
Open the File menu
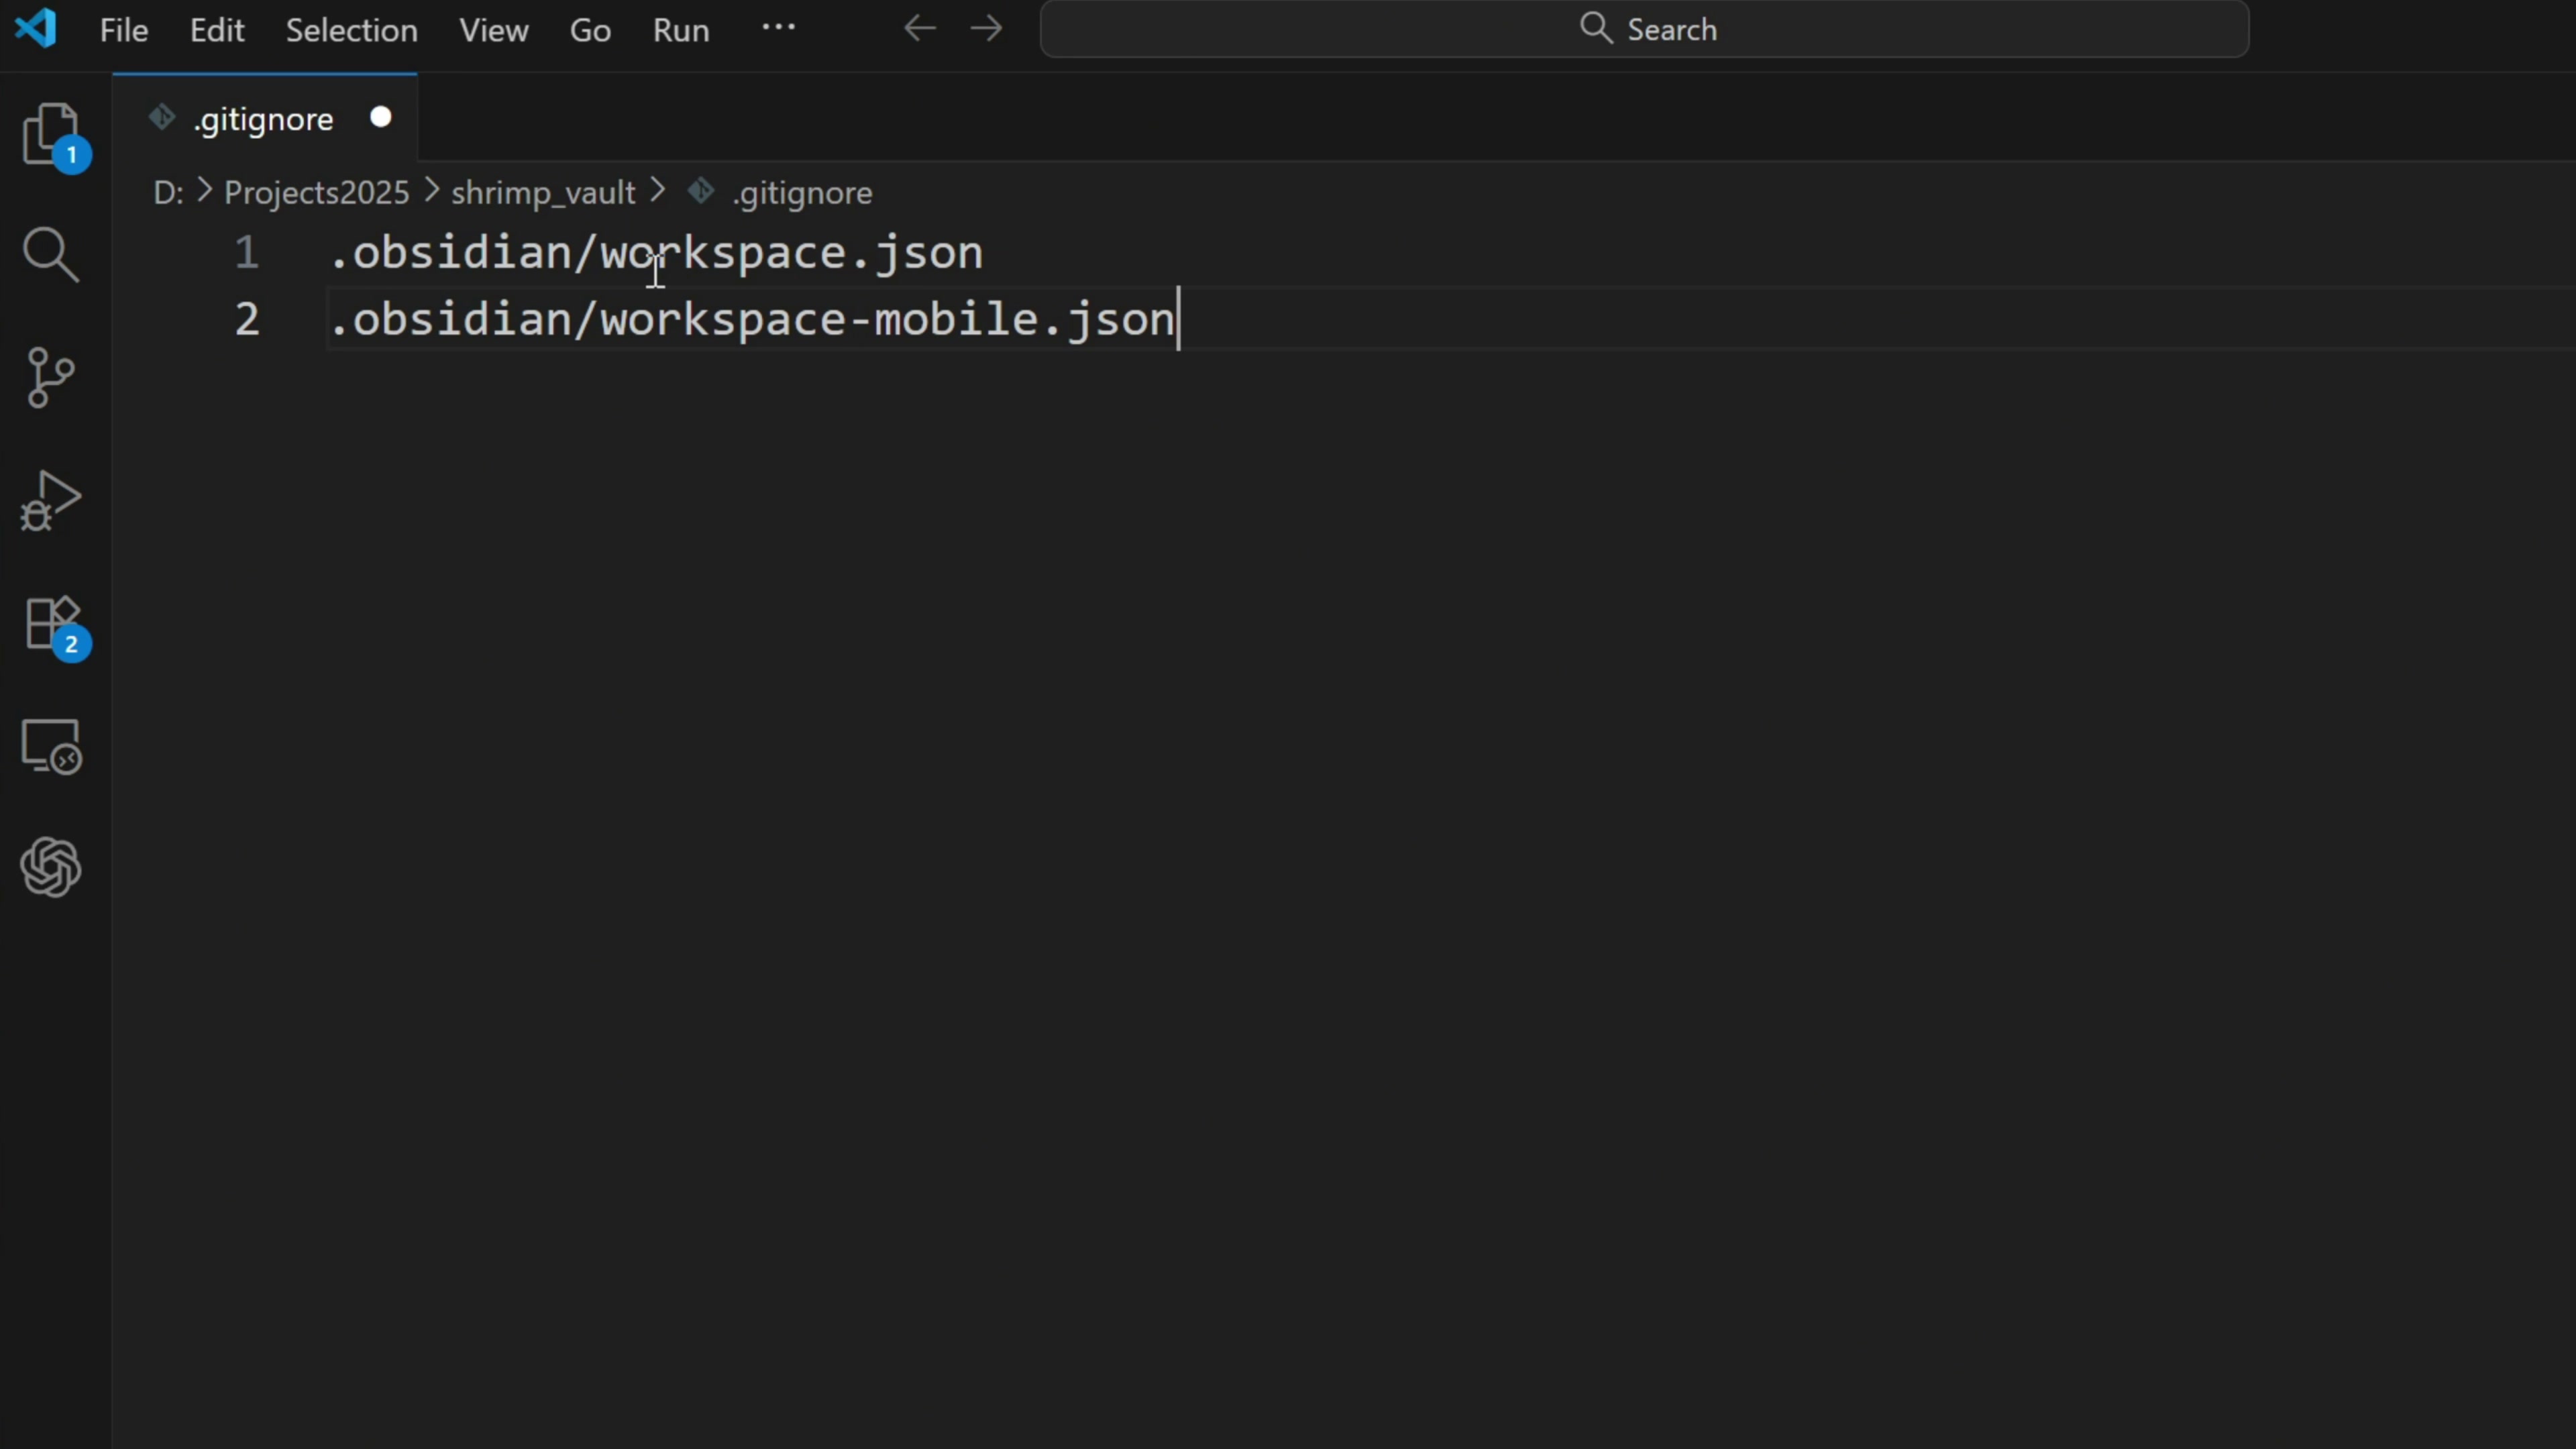pos(124,30)
